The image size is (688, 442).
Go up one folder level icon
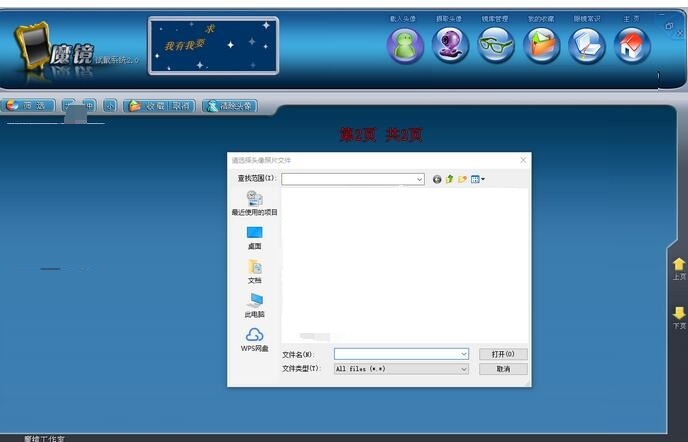tap(449, 179)
